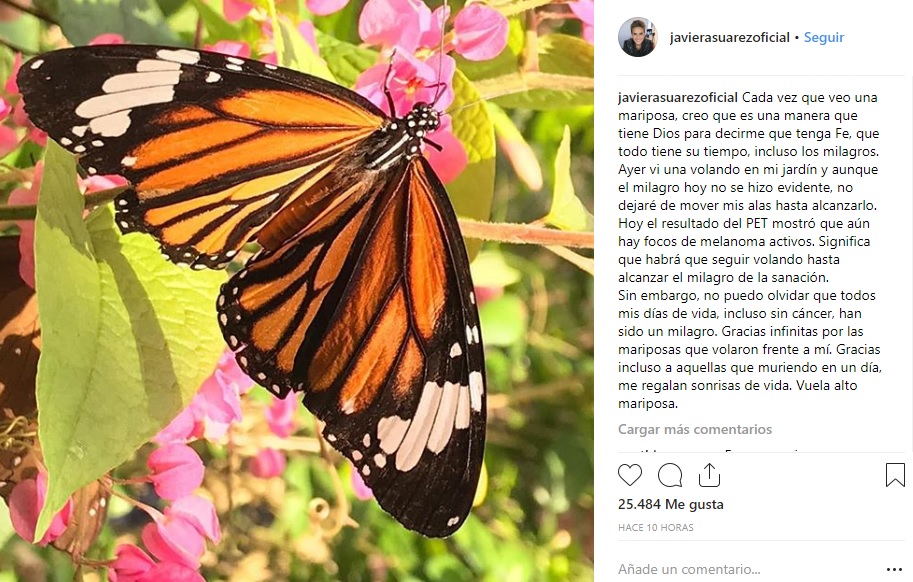Open the HACE 10 HORAS timestamp link
The image size is (913, 582).
click(x=655, y=527)
